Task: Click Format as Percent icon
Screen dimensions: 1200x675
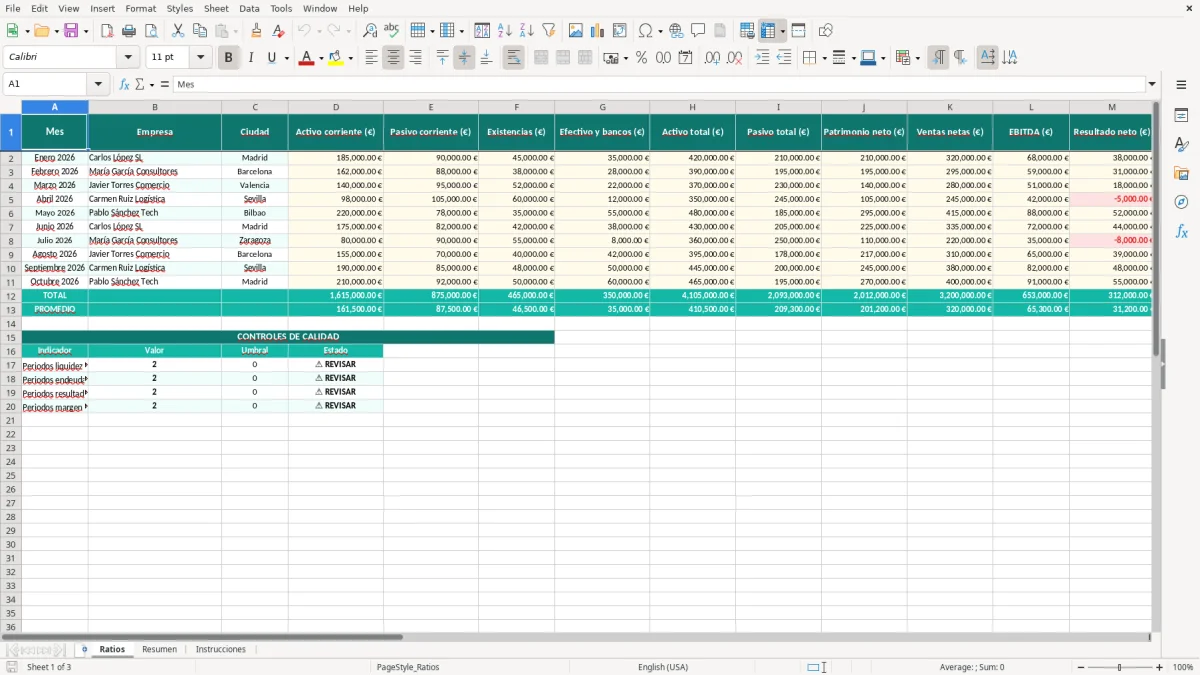Action: [642, 58]
